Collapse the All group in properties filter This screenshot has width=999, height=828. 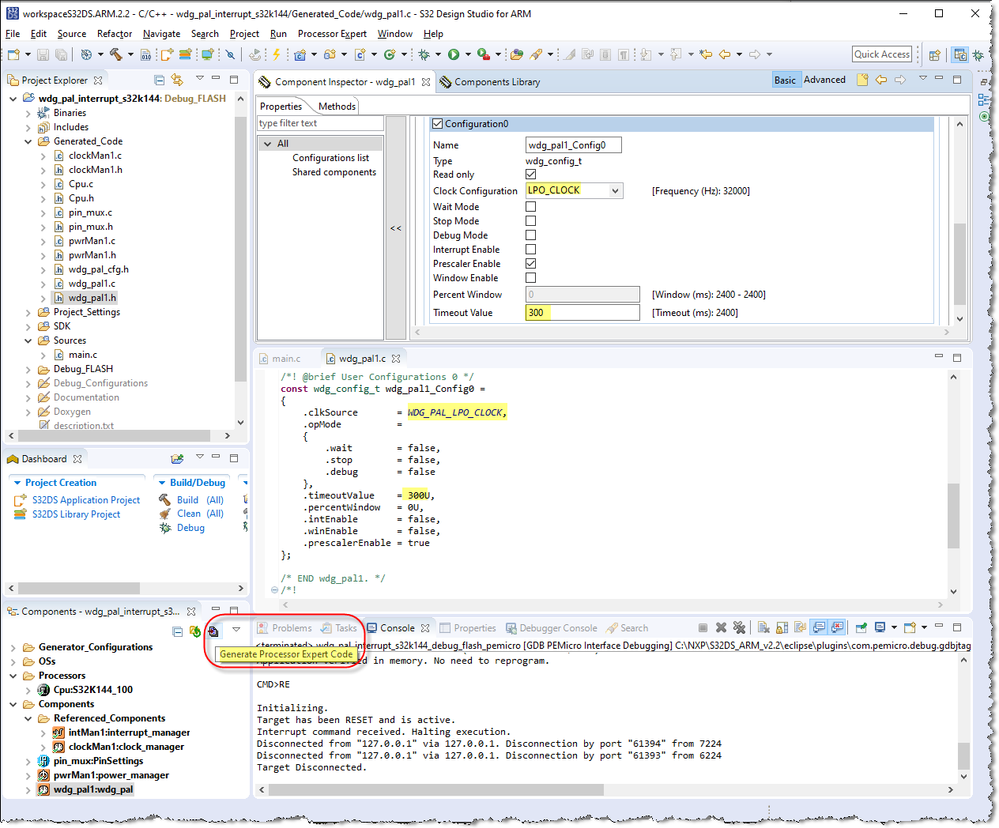pyautogui.click(x=268, y=144)
